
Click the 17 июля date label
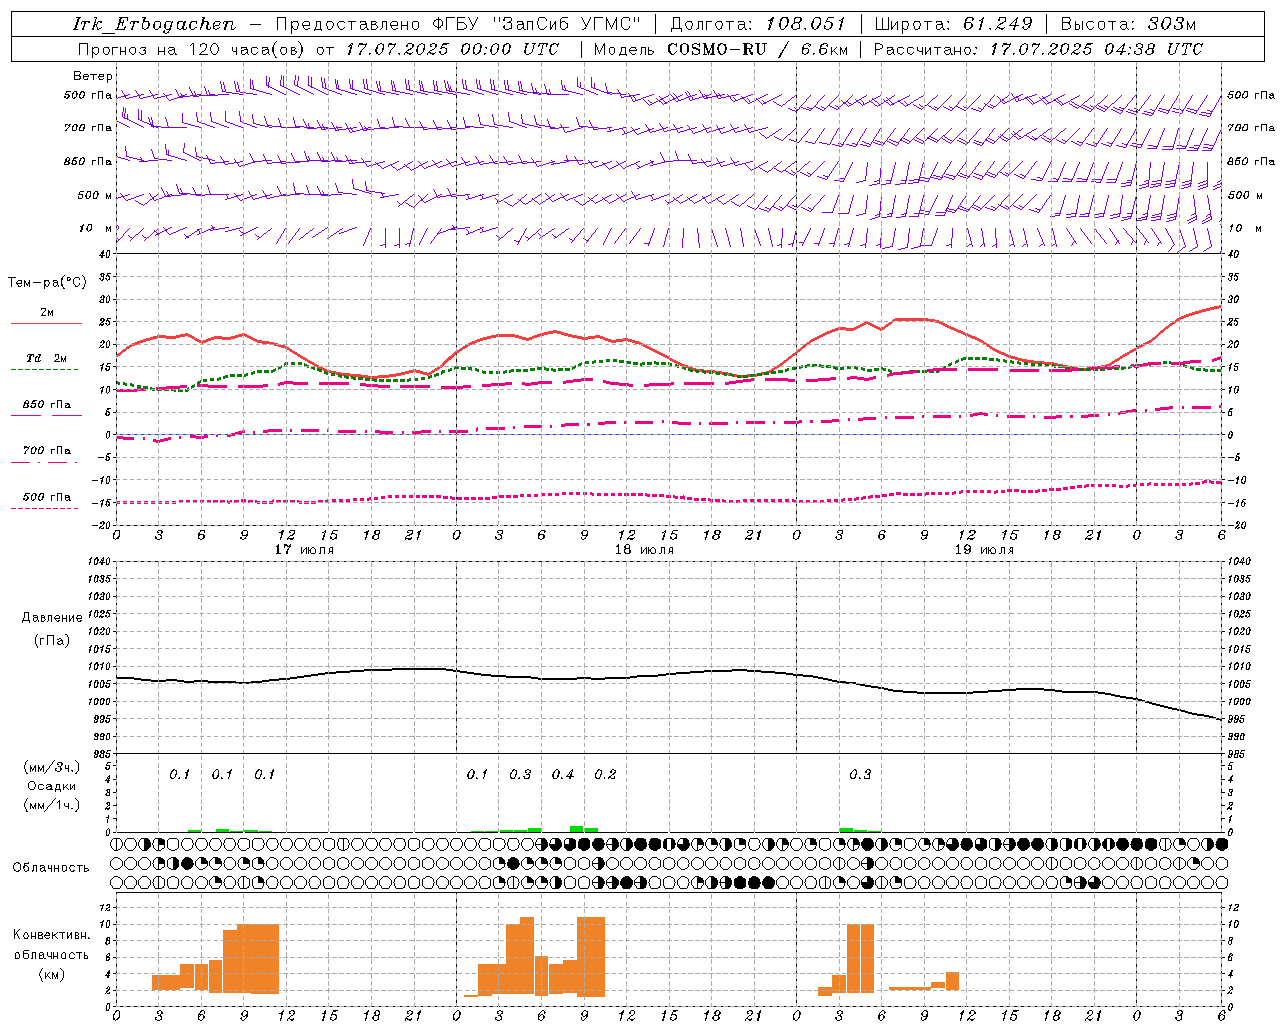(x=304, y=549)
